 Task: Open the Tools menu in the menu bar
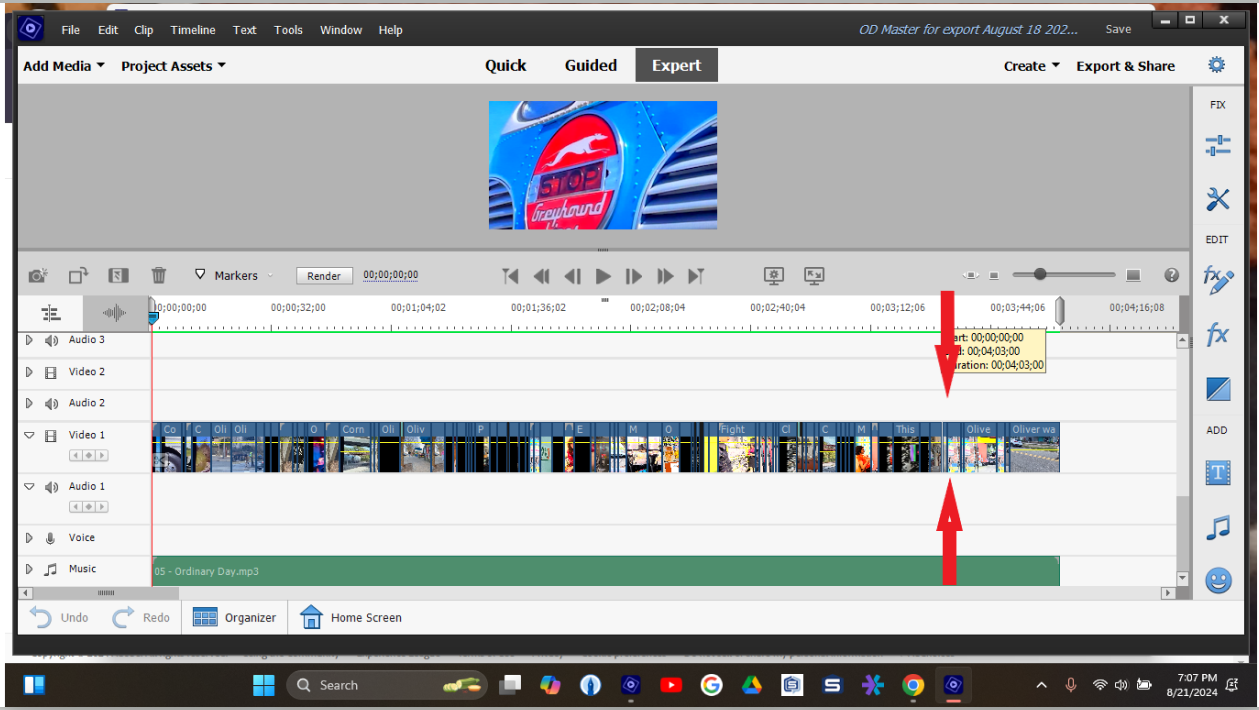click(288, 29)
